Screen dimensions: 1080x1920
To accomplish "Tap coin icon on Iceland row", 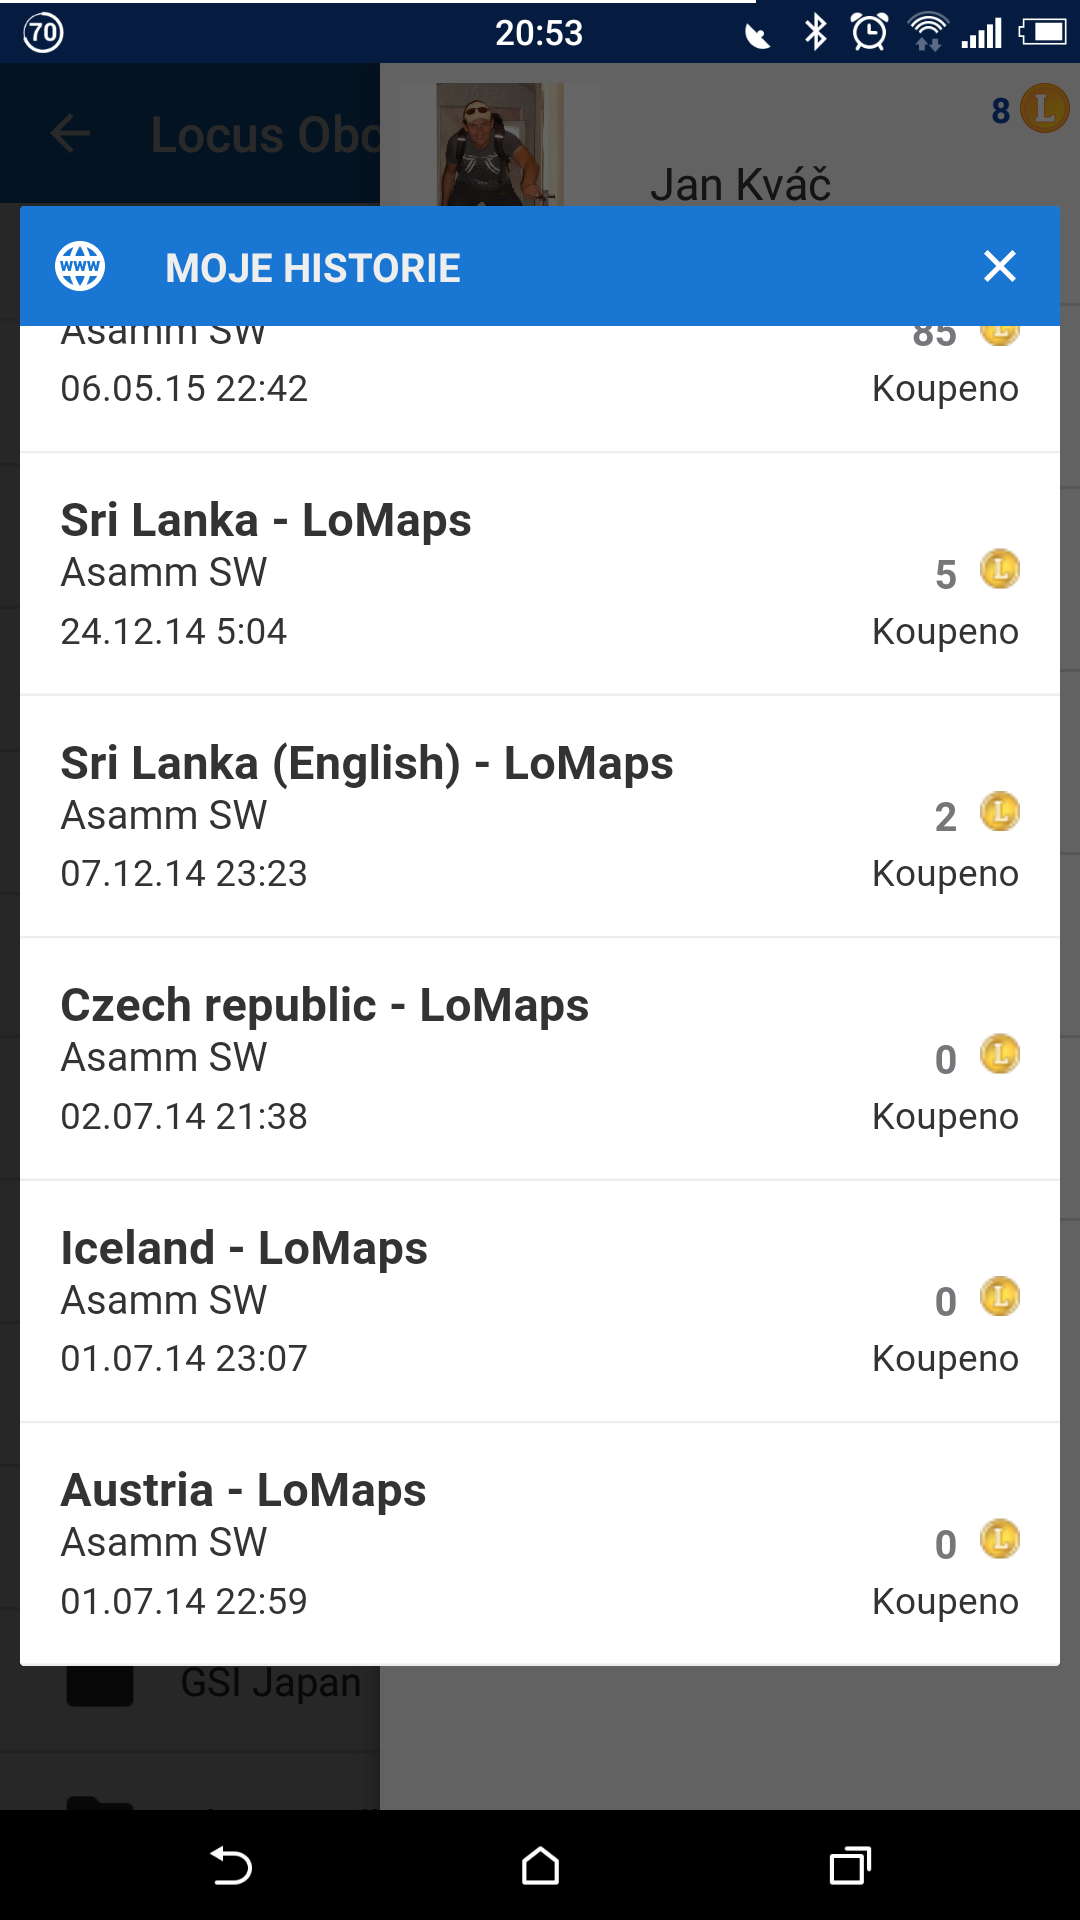I will 1000,1297.
